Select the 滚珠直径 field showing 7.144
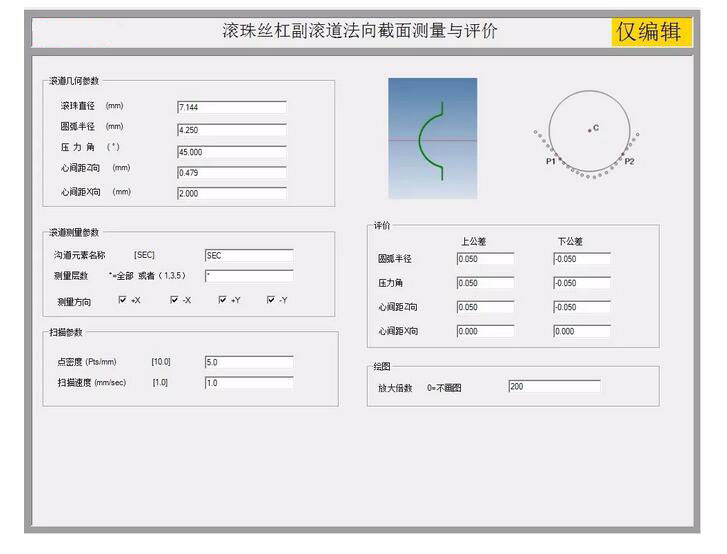The image size is (727, 554). pyautogui.click(x=231, y=107)
